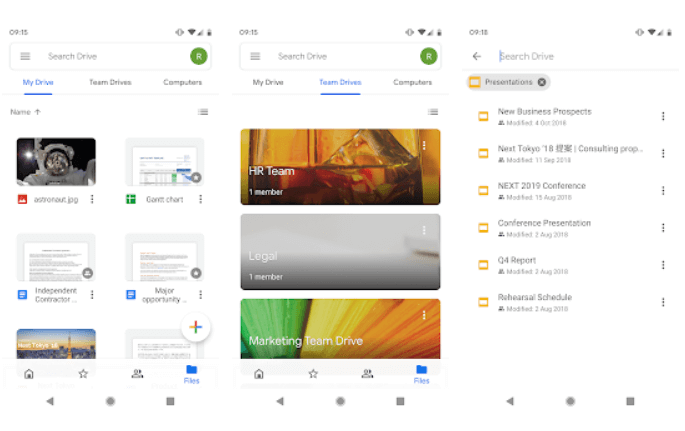Open more options for New Business Prospects
This screenshot has width=685, height=431.
[663, 116]
